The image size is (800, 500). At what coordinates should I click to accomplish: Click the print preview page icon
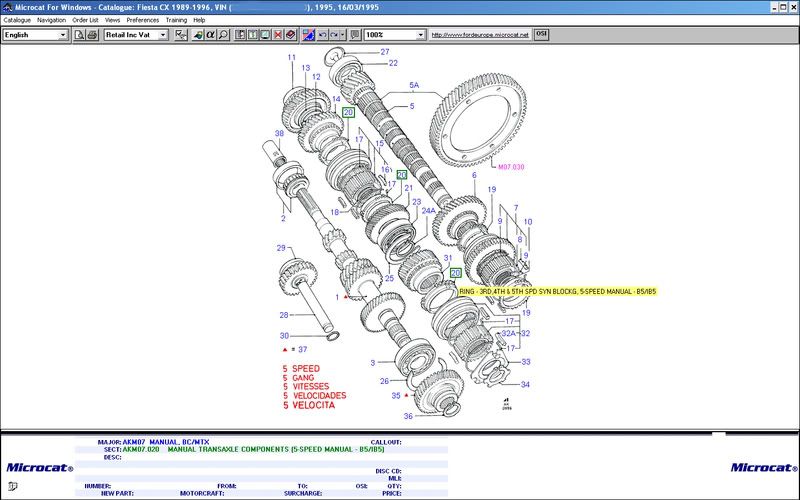pyautogui.click(x=79, y=35)
